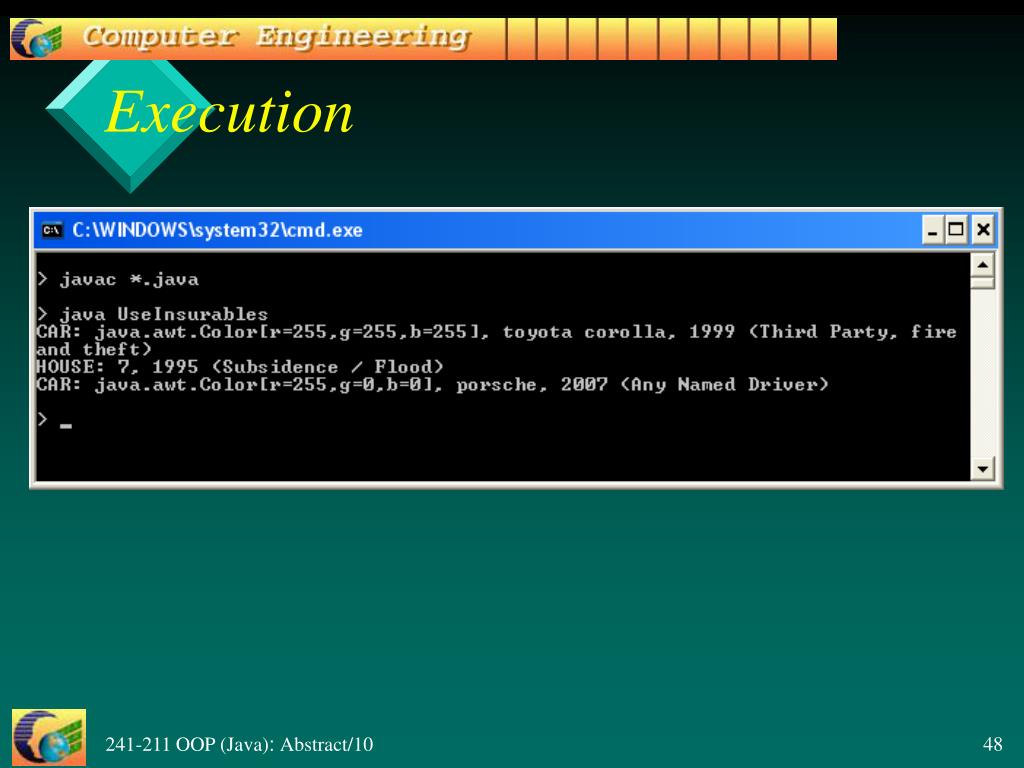Click the C:\WINDOWS\system32\cmd.exe title text
The image size is (1024, 768).
[217, 231]
